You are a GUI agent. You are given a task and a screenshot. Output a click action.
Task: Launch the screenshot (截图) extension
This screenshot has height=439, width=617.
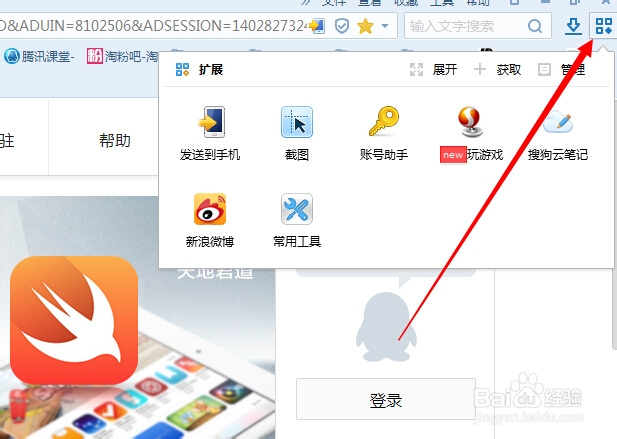coord(297,133)
